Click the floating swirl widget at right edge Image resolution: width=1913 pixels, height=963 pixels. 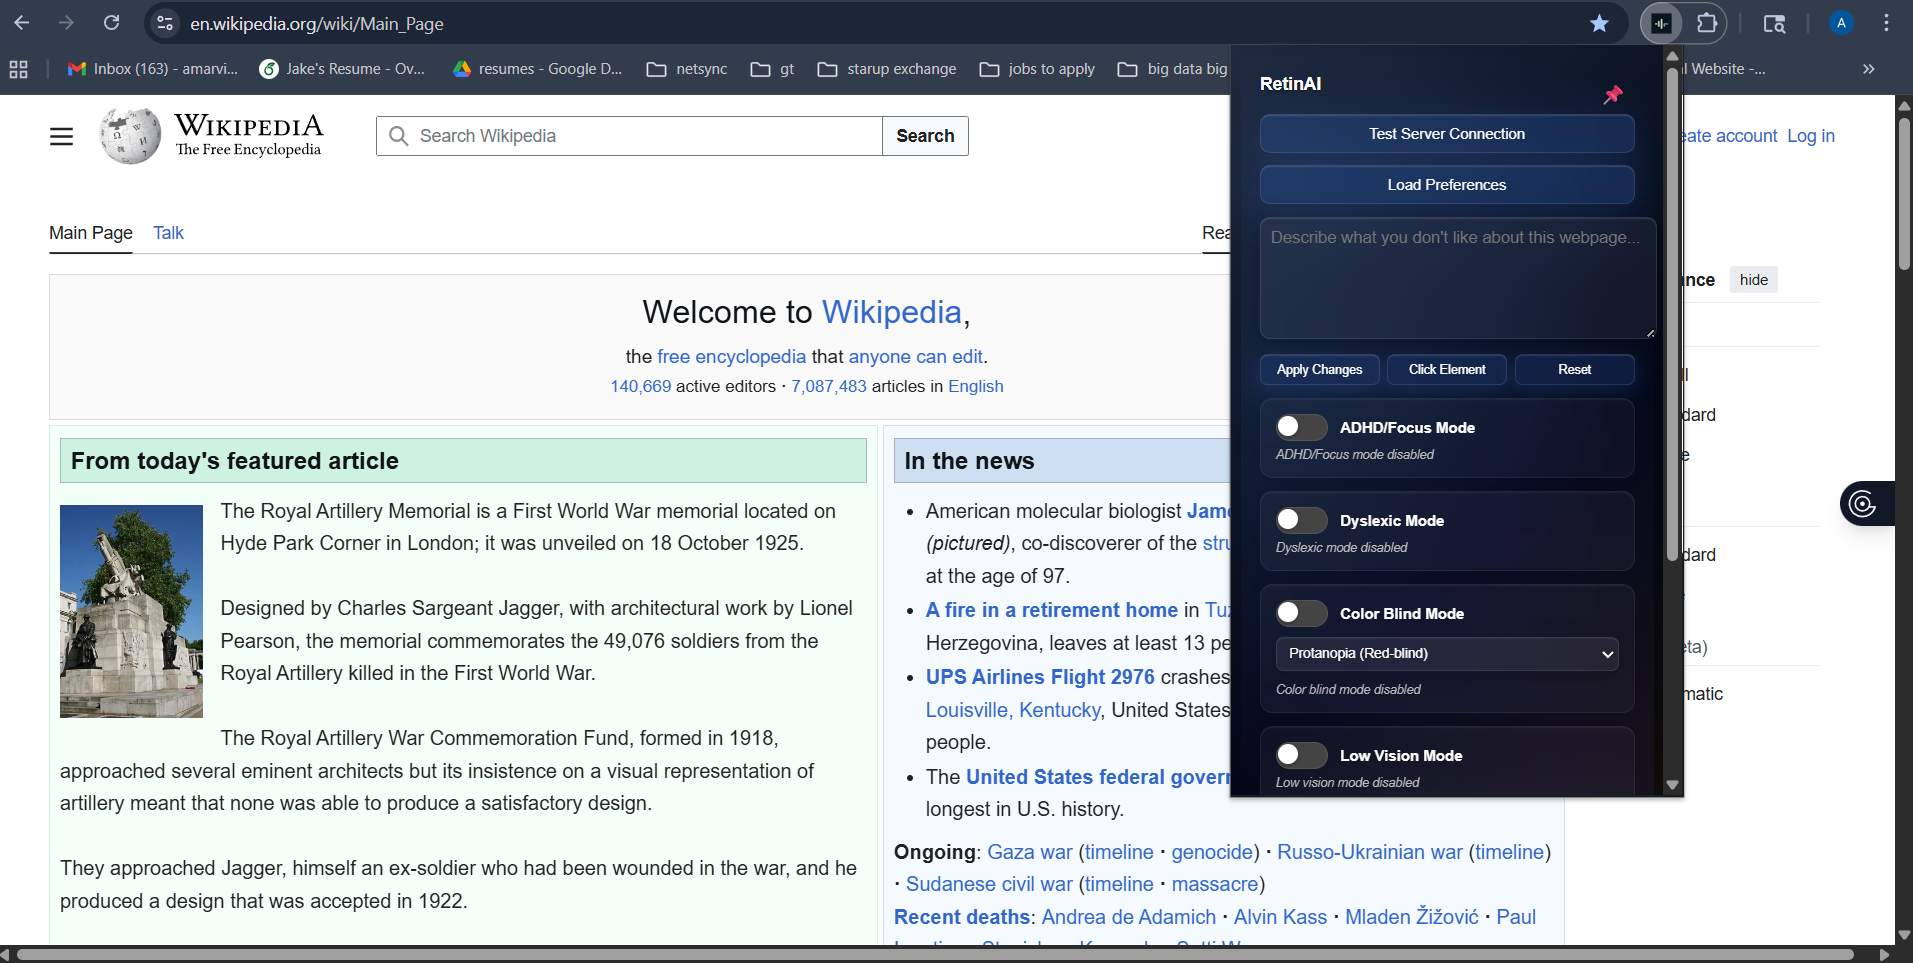1865,503
